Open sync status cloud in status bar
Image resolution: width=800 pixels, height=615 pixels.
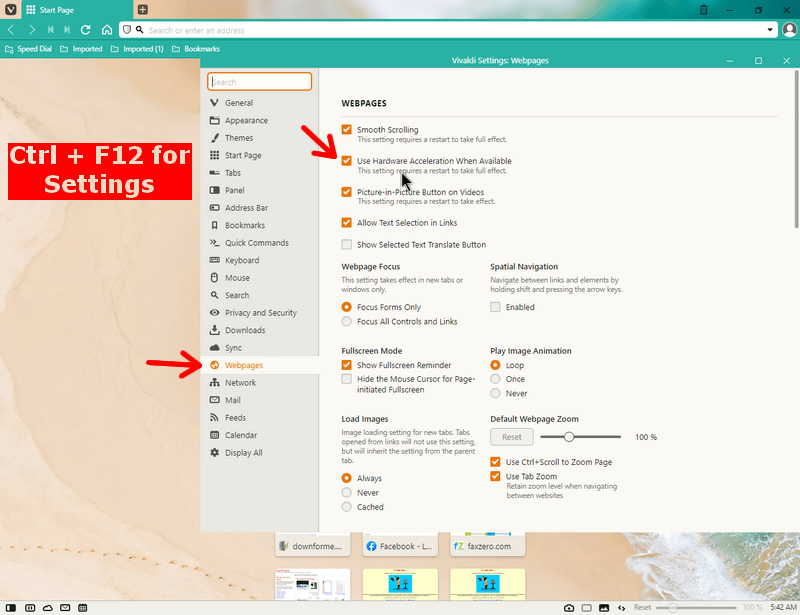pyautogui.click(x=47, y=608)
